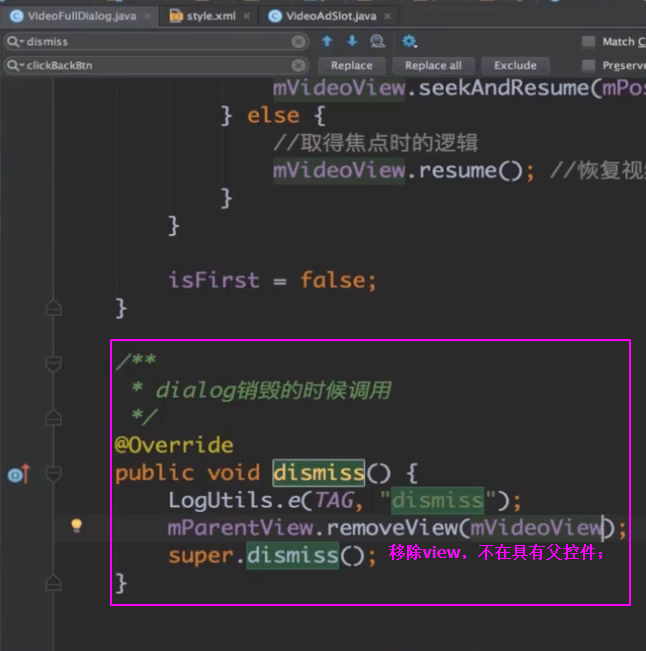Image resolution: width=646 pixels, height=651 pixels.
Task: Jump to next search occurrence arrow
Action: pos(352,41)
